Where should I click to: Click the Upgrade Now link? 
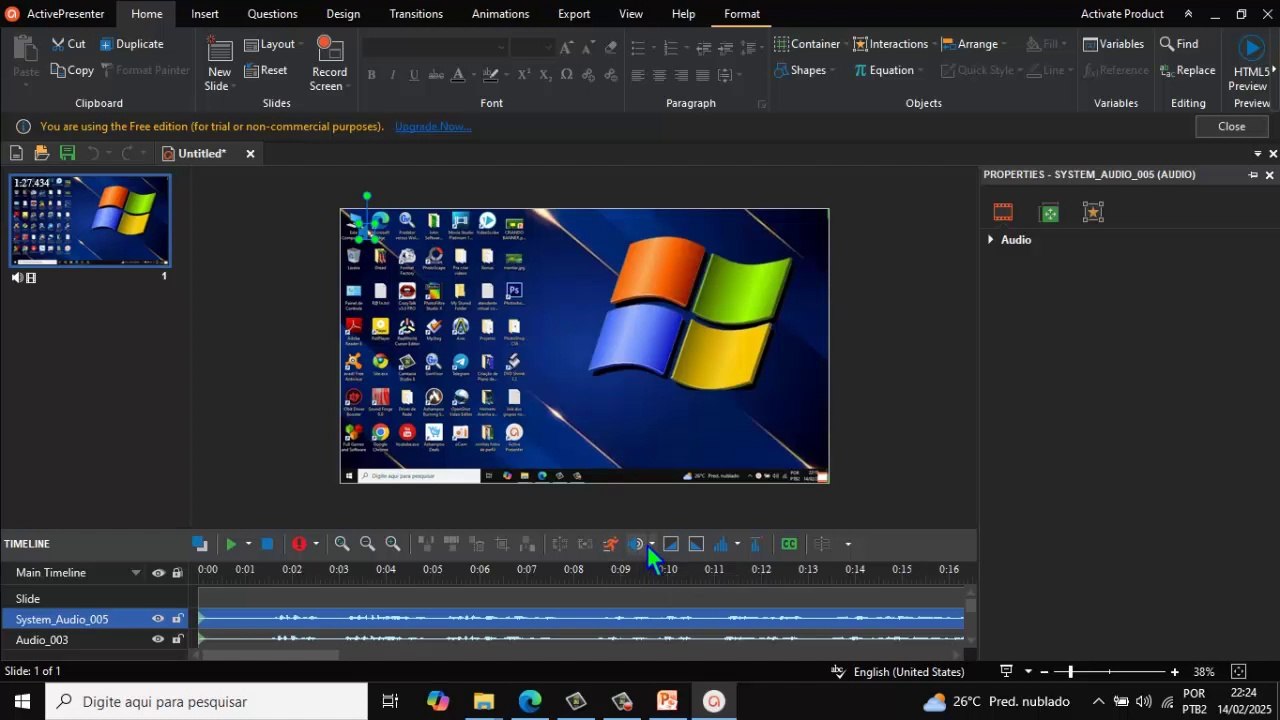[433, 127]
